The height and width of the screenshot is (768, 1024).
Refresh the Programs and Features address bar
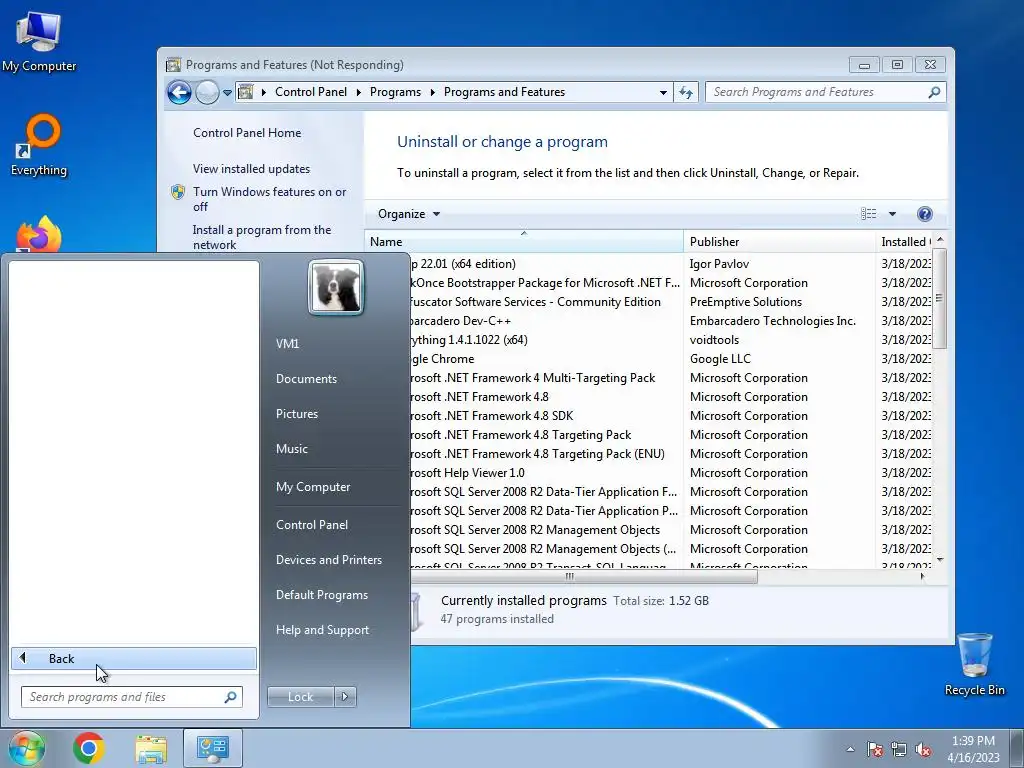[x=686, y=92]
